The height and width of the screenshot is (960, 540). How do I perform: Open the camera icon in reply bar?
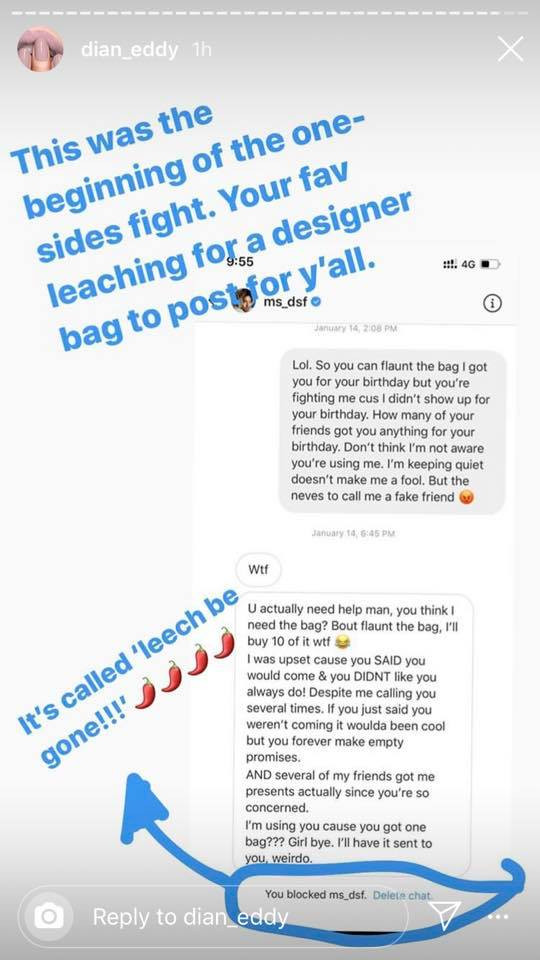point(47,917)
